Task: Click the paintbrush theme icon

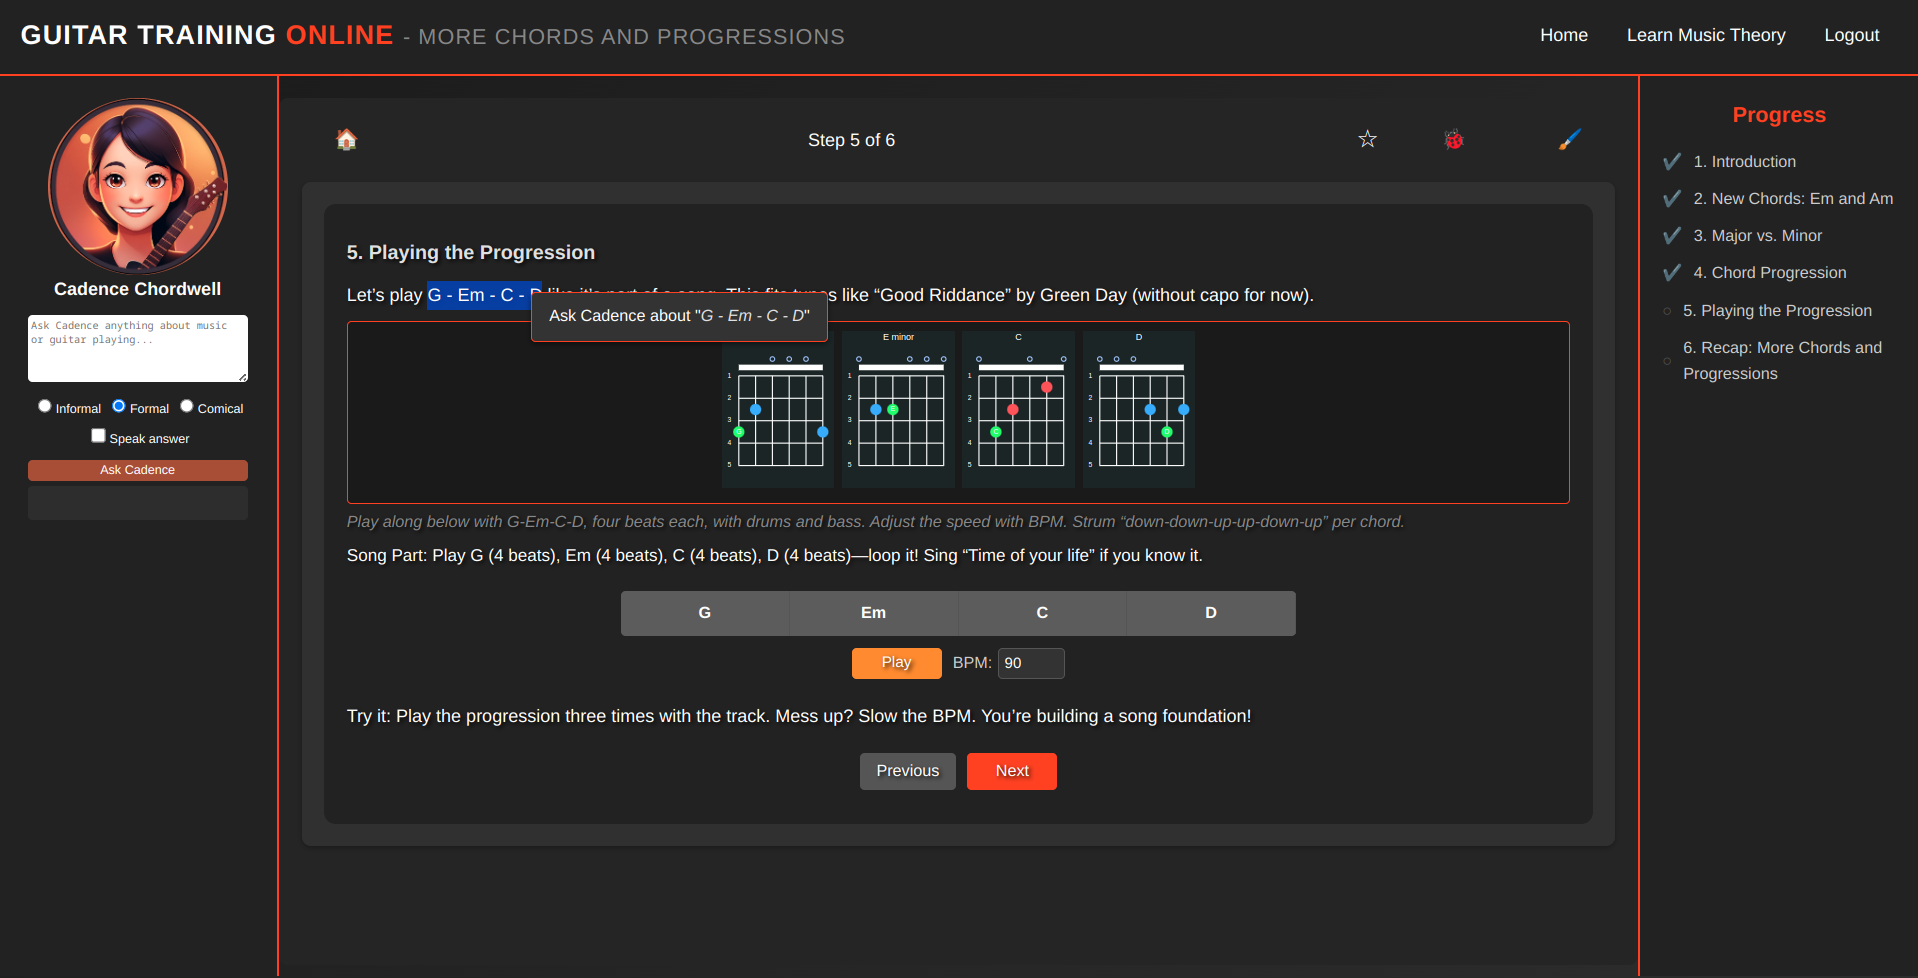Action: (x=1569, y=140)
